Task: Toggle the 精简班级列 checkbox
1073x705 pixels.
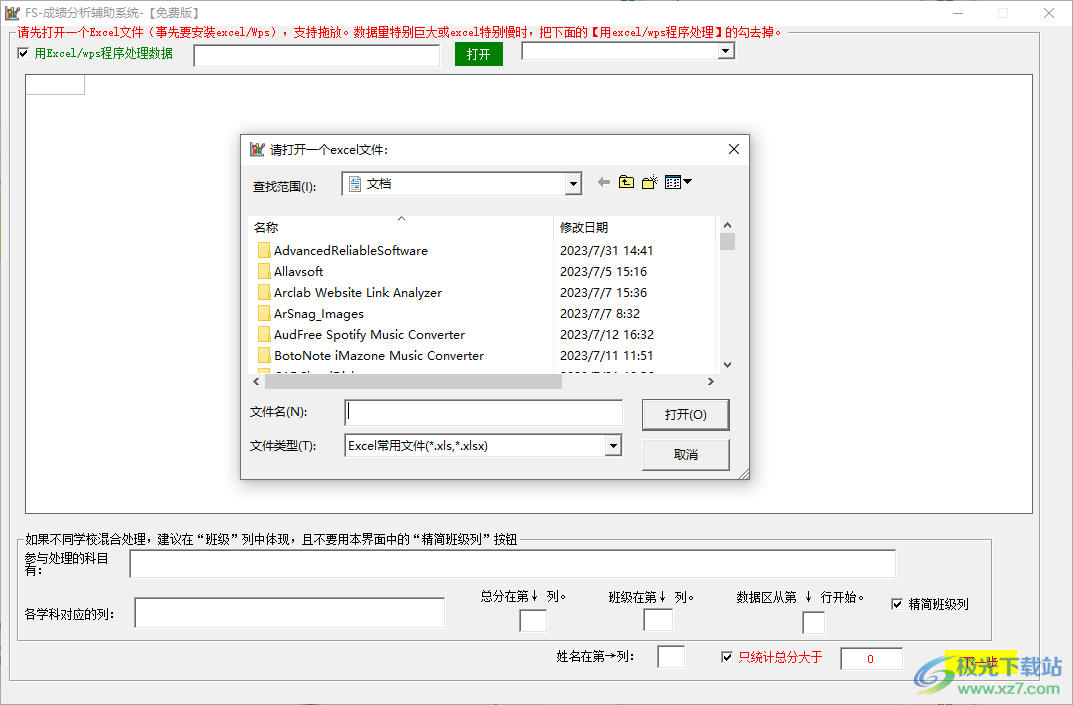Action: [x=896, y=603]
